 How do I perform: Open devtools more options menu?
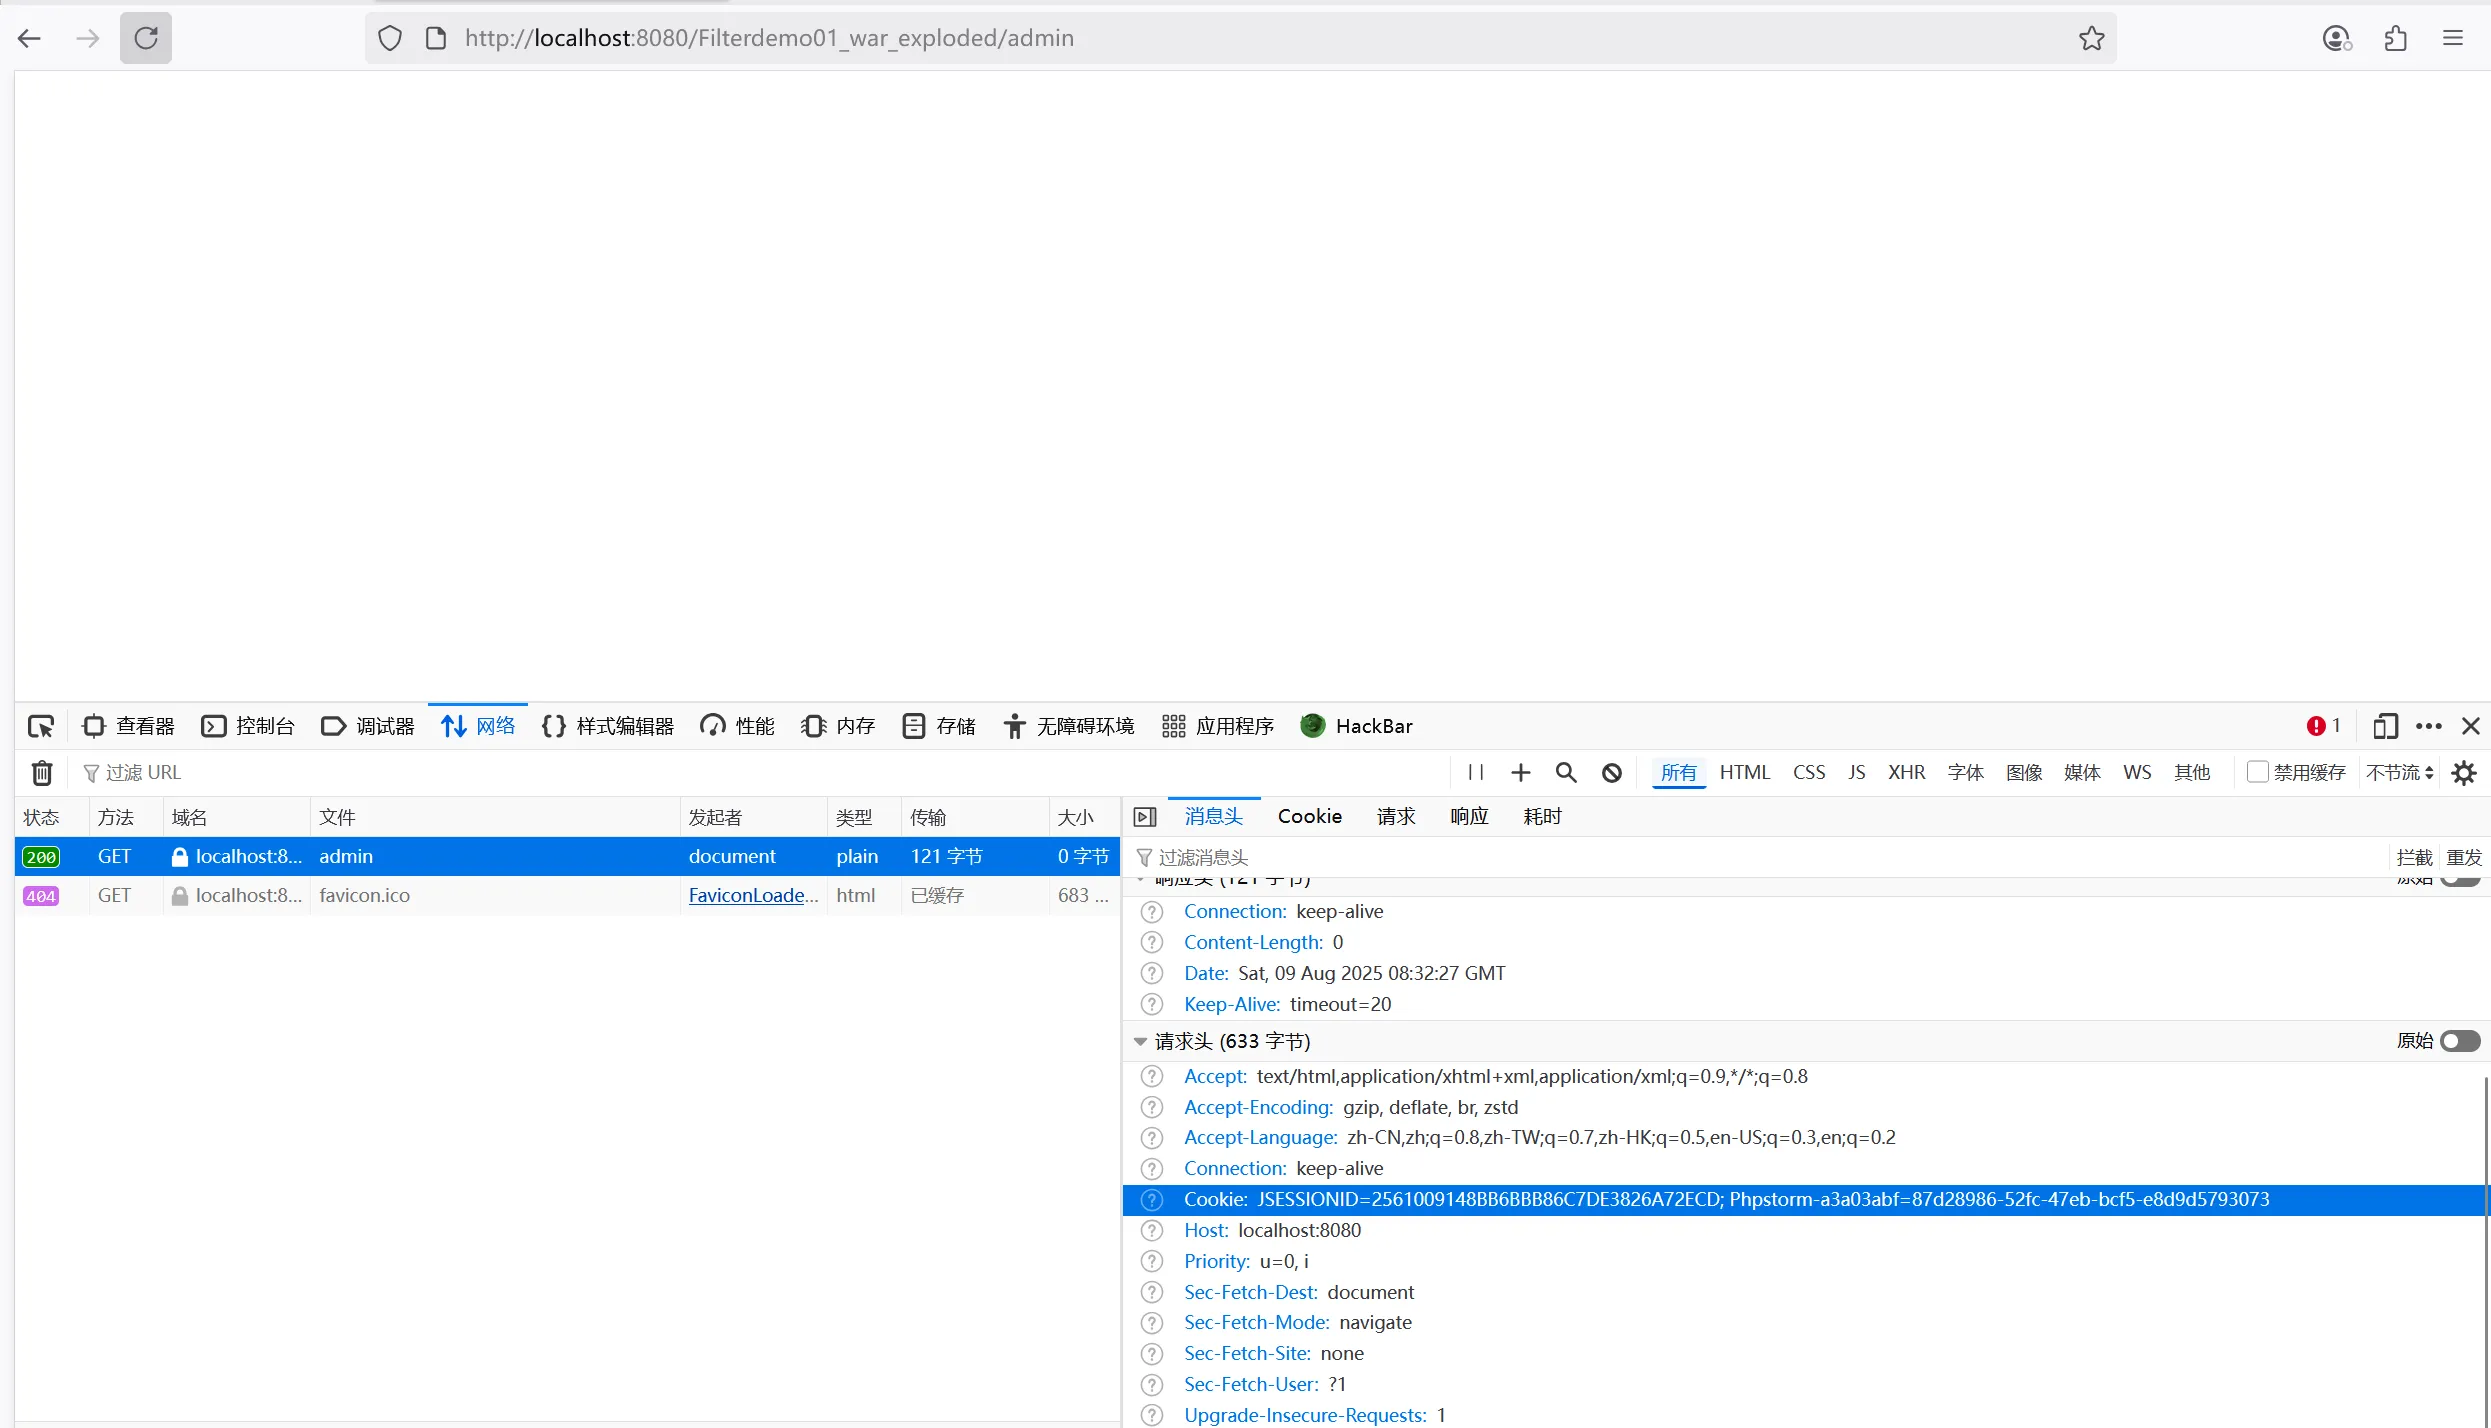[x=2429, y=726]
